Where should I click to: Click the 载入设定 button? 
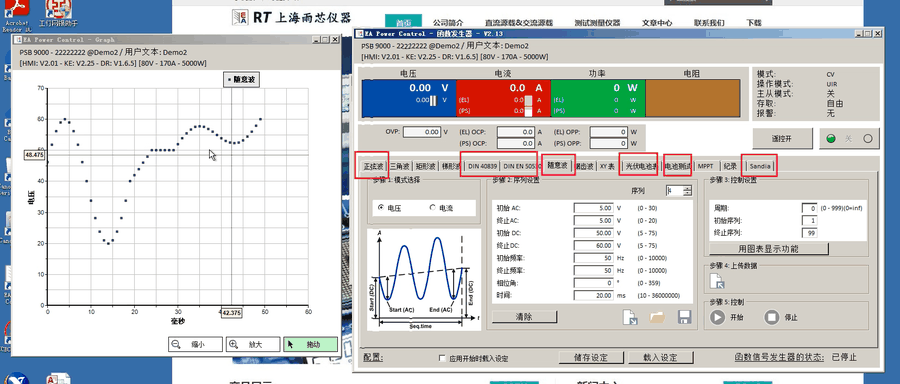pyautogui.click(x=660, y=358)
